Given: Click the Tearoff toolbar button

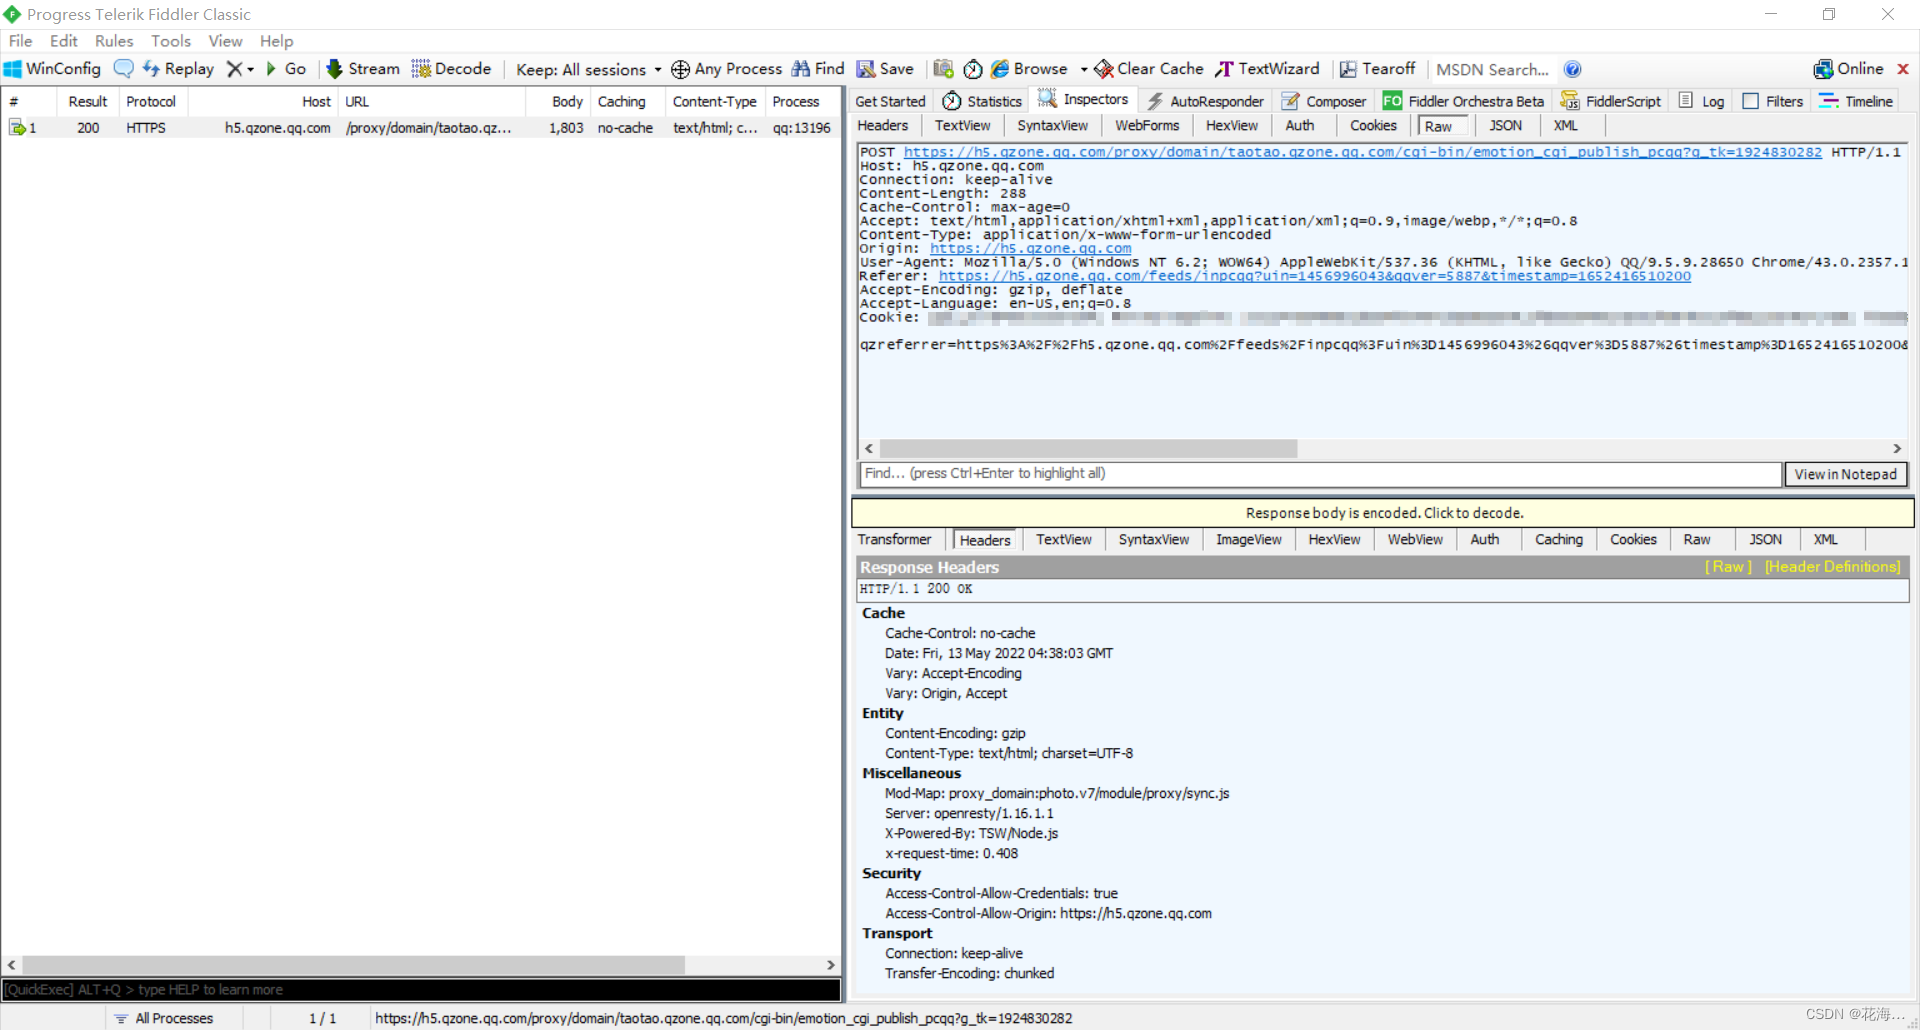Looking at the screenshot, I should [x=1377, y=69].
